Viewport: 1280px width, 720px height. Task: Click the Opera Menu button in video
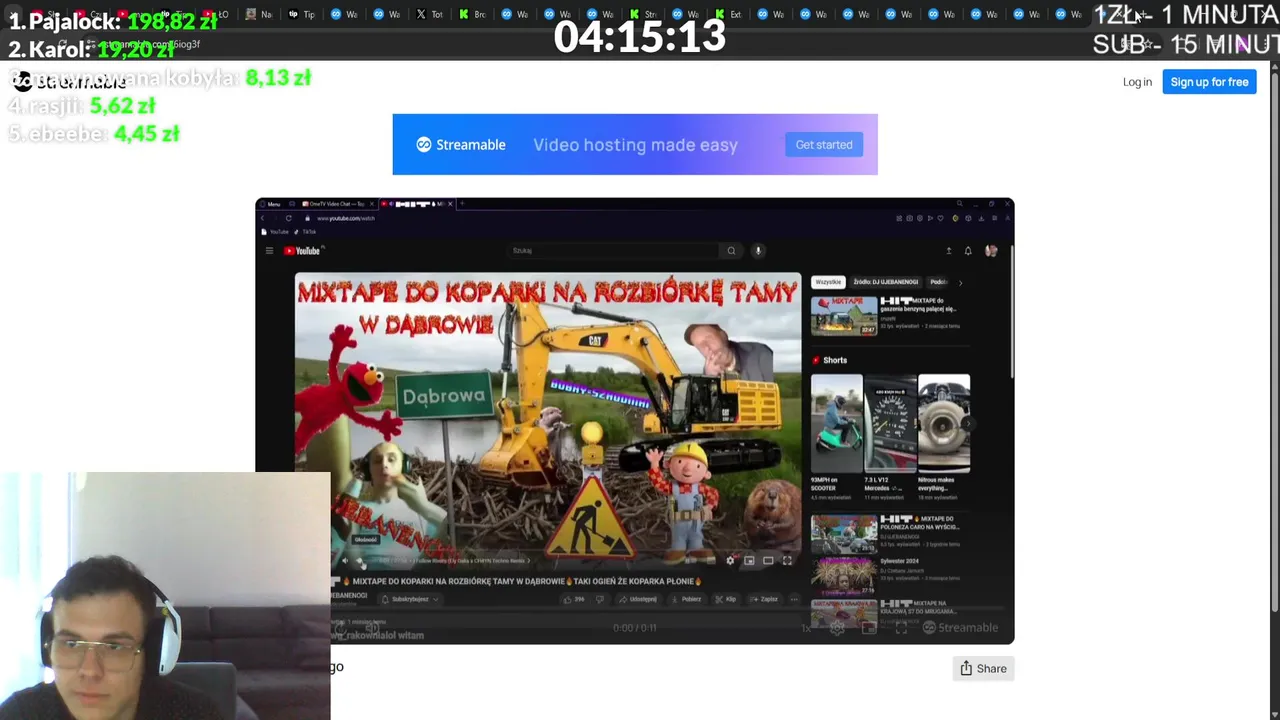[x=272, y=204]
